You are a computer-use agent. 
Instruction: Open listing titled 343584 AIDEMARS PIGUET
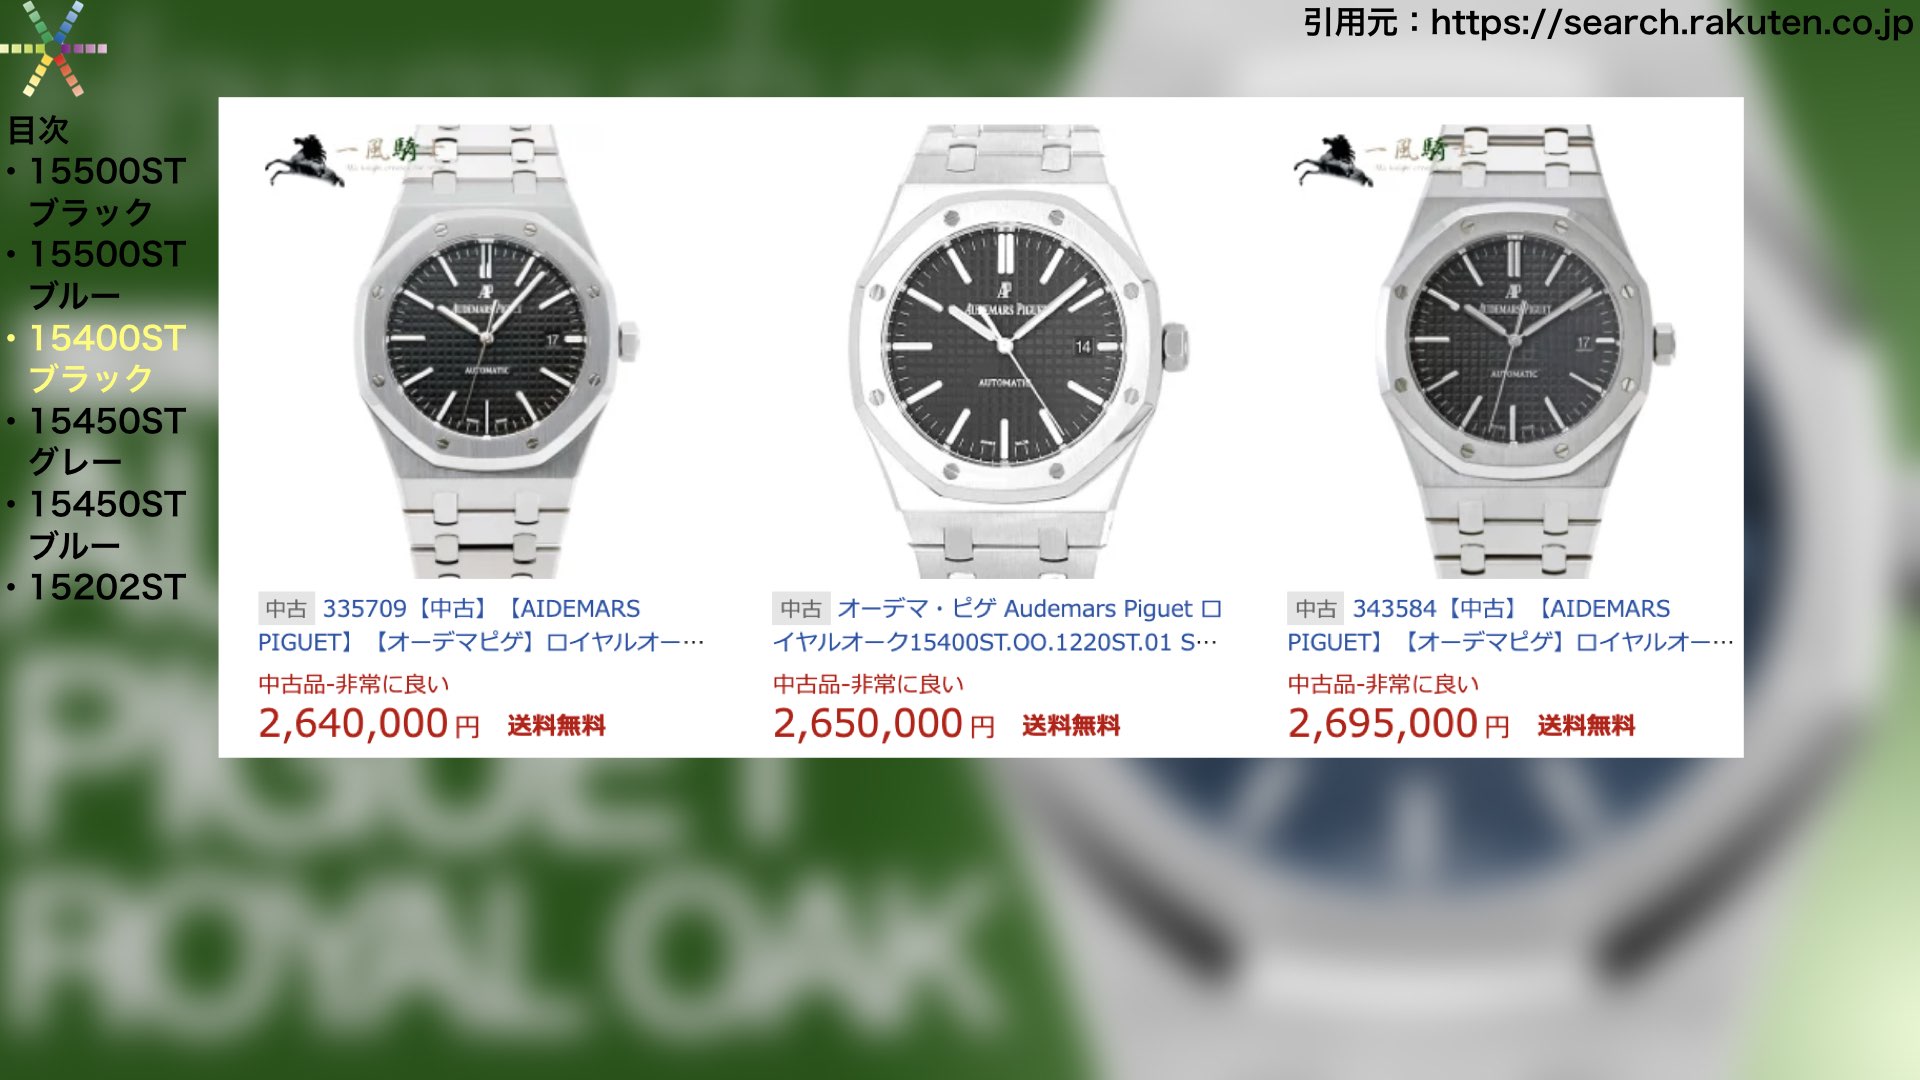(1510, 625)
